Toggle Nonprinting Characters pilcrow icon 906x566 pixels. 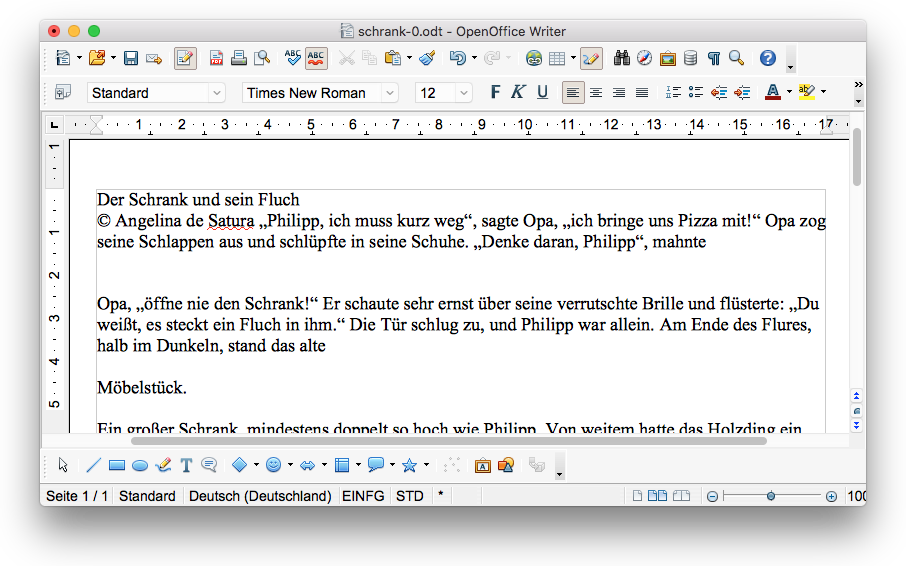[714, 58]
